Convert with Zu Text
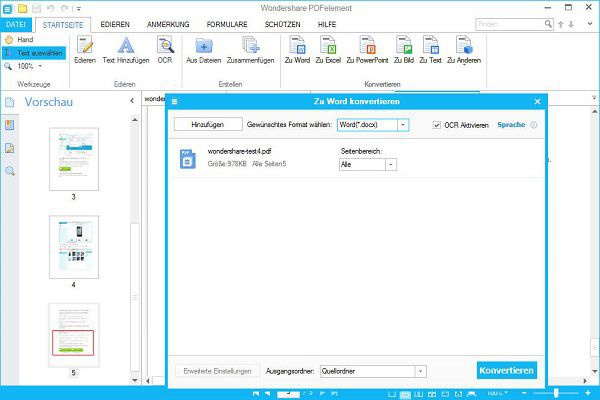The width and height of the screenshot is (600, 400). pyautogui.click(x=430, y=50)
